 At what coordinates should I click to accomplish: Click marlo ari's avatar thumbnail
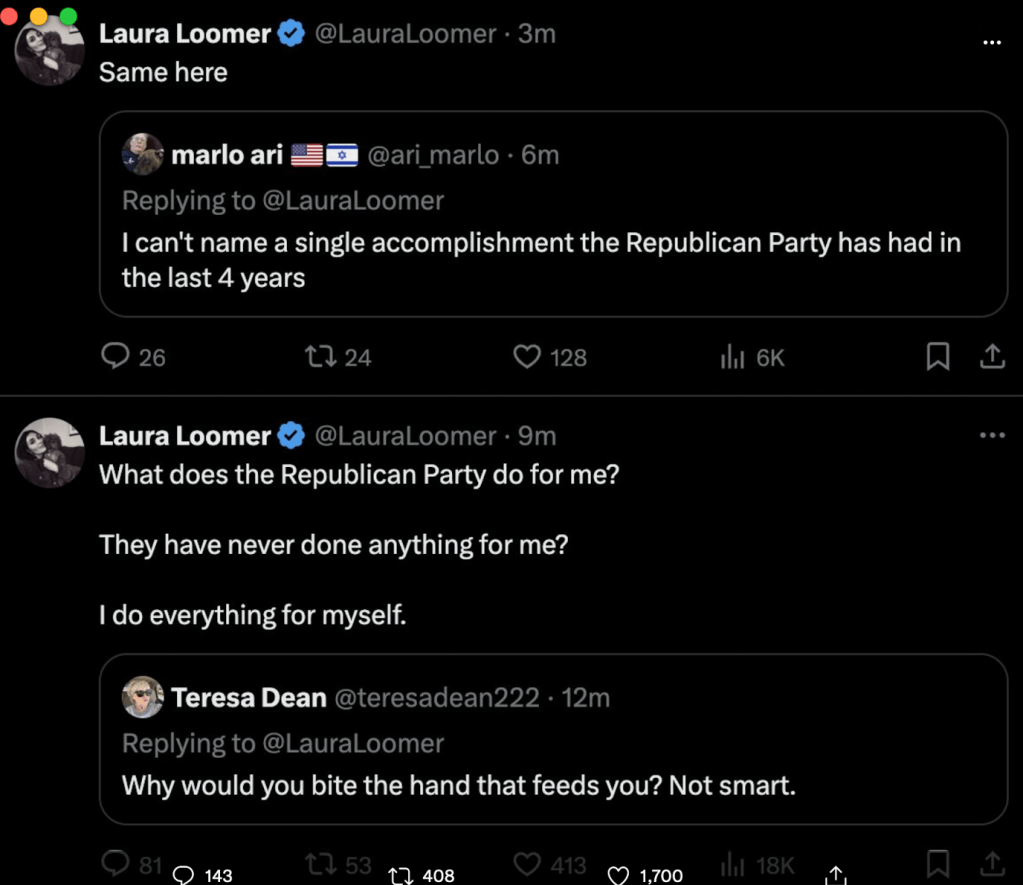pos(143,154)
